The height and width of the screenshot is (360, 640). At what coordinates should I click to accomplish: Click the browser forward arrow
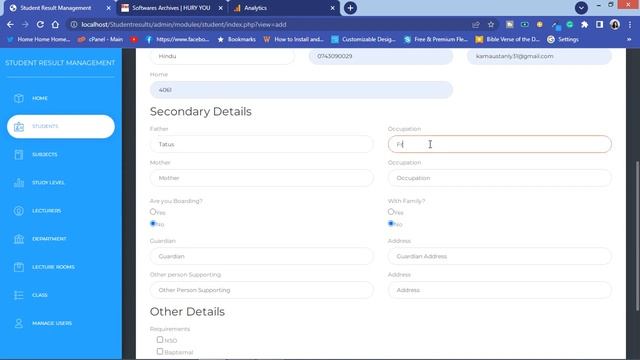pyautogui.click(x=25, y=24)
